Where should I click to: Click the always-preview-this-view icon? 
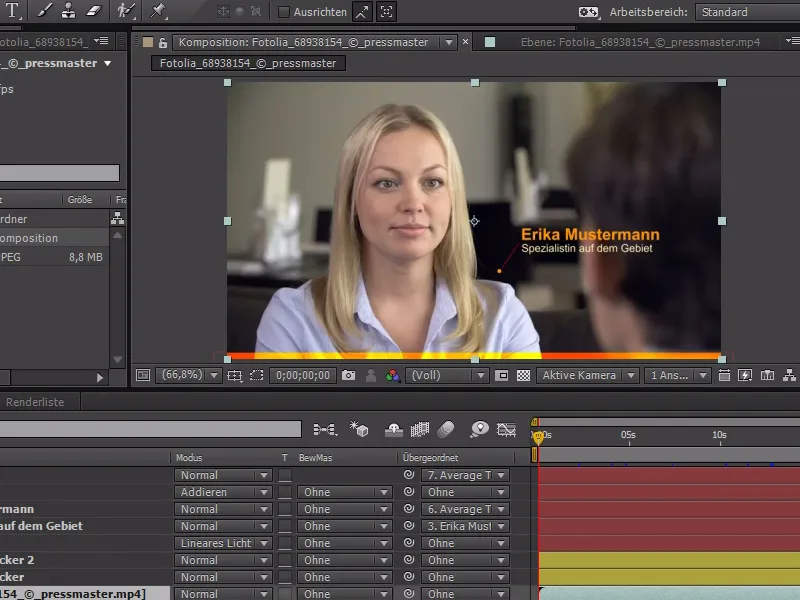143,376
